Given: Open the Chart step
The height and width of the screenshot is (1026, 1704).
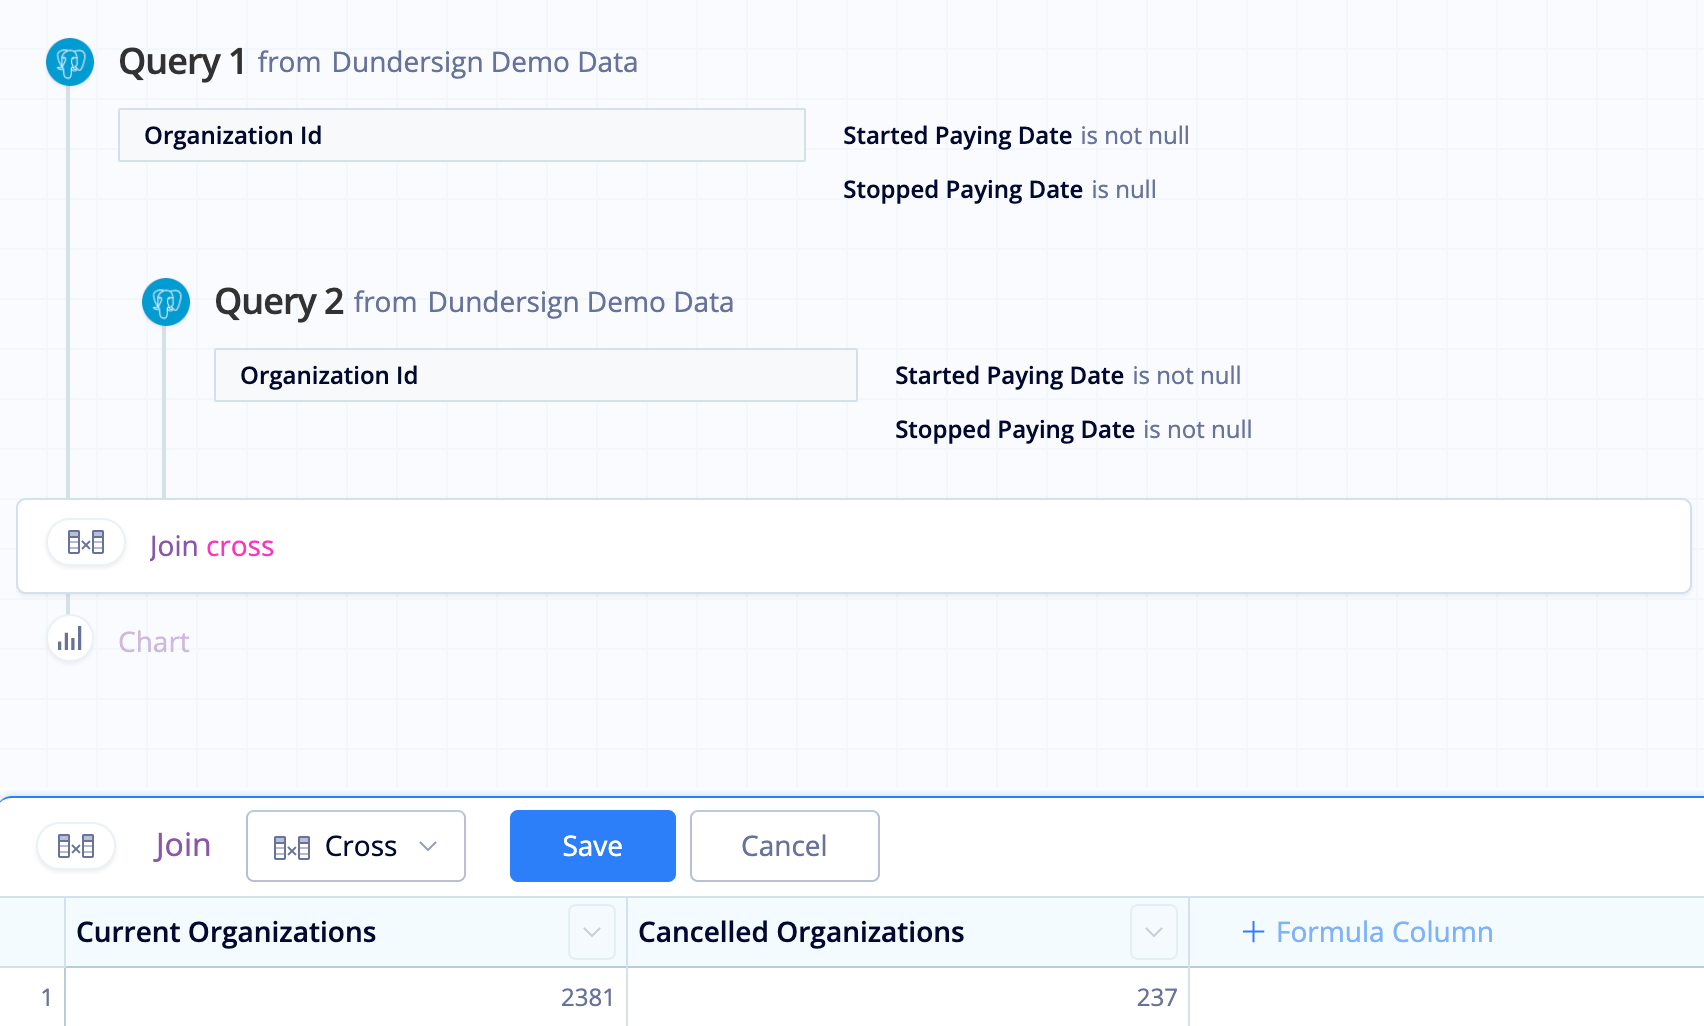Looking at the screenshot, I should click(x=154, y=642).
